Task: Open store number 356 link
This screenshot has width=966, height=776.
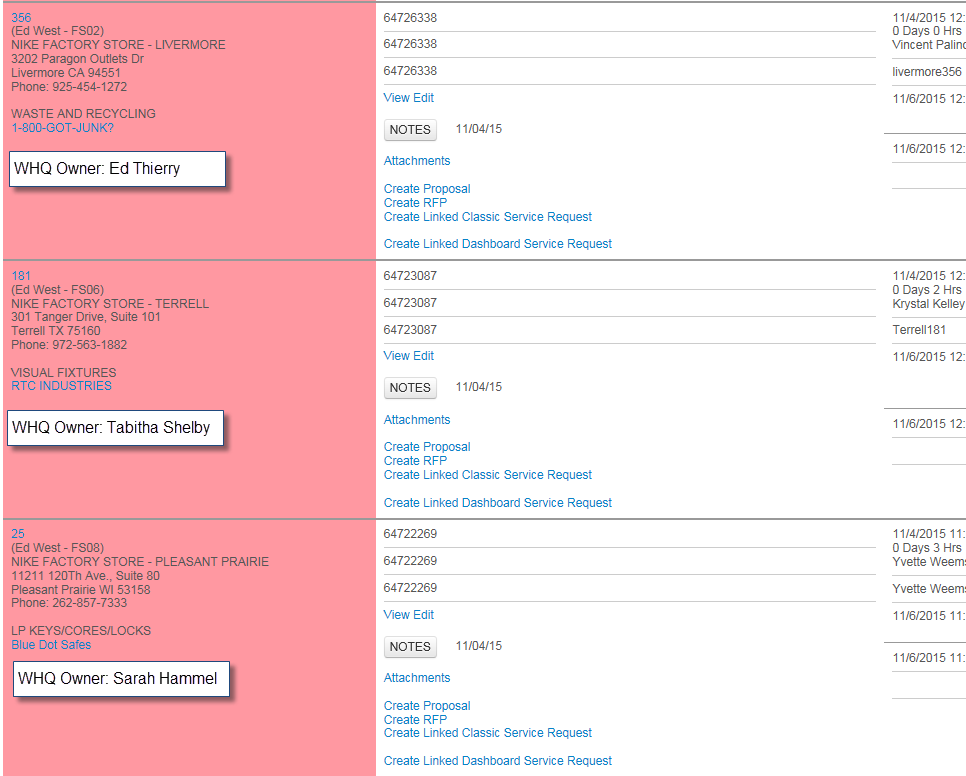Action: [x=21, y=18]
